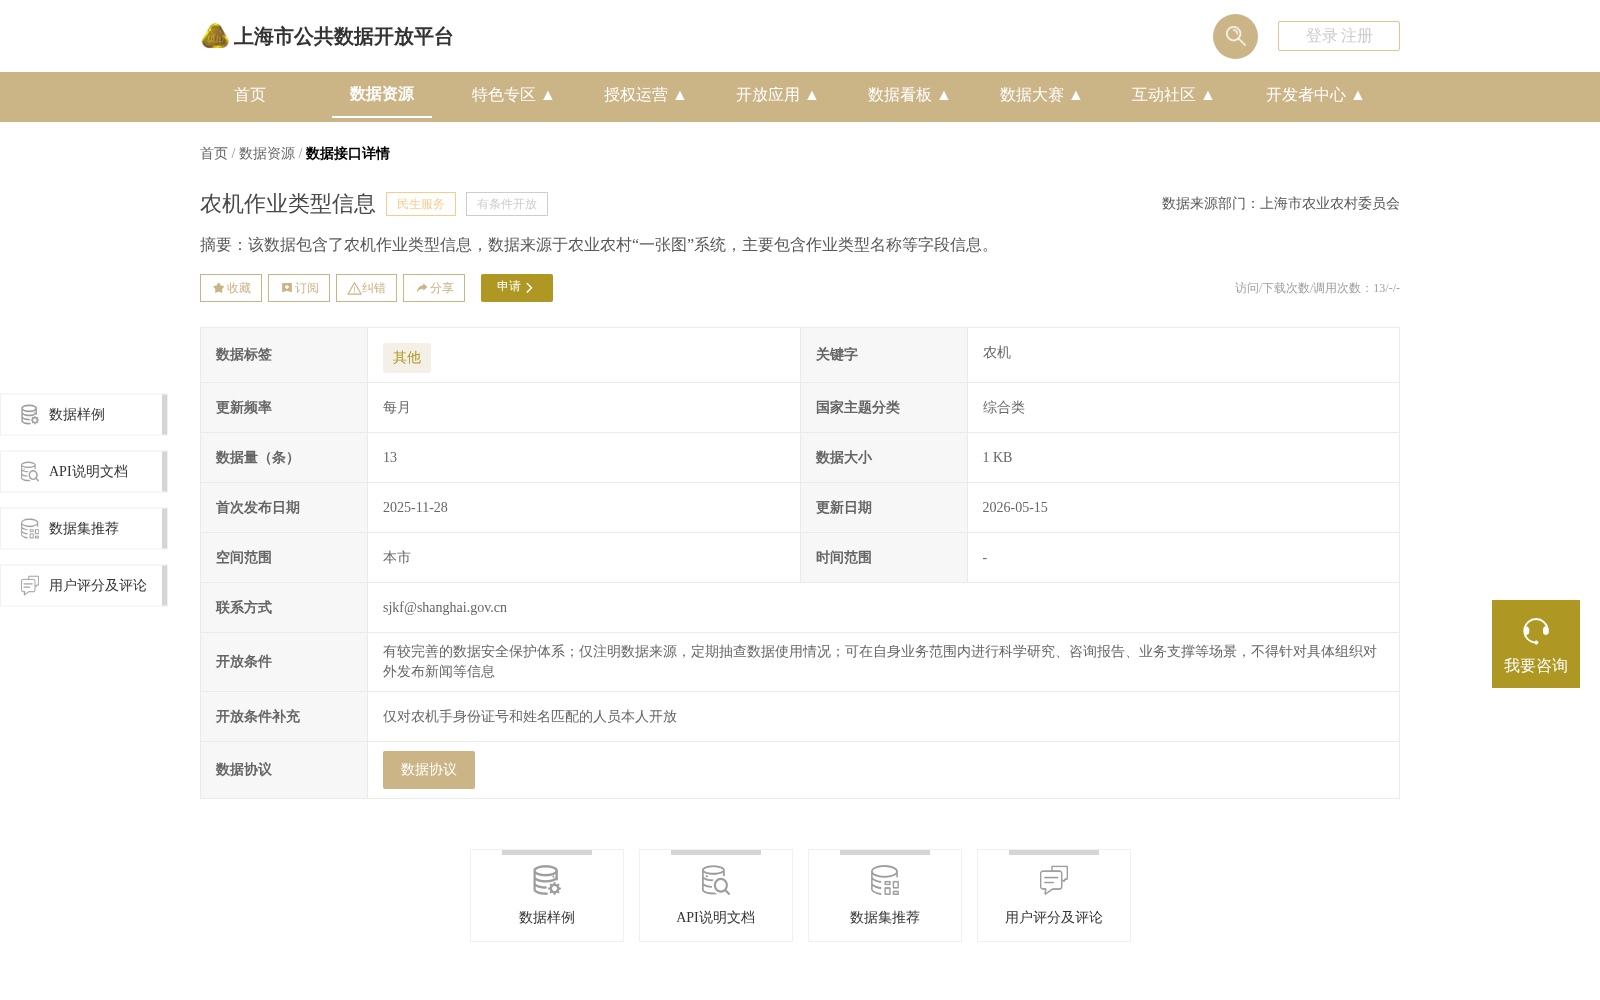The width and height of the screenshot is (1600, 1000).
Task: Expand the 数据大赛 menu
Action: click(1041, 95)
